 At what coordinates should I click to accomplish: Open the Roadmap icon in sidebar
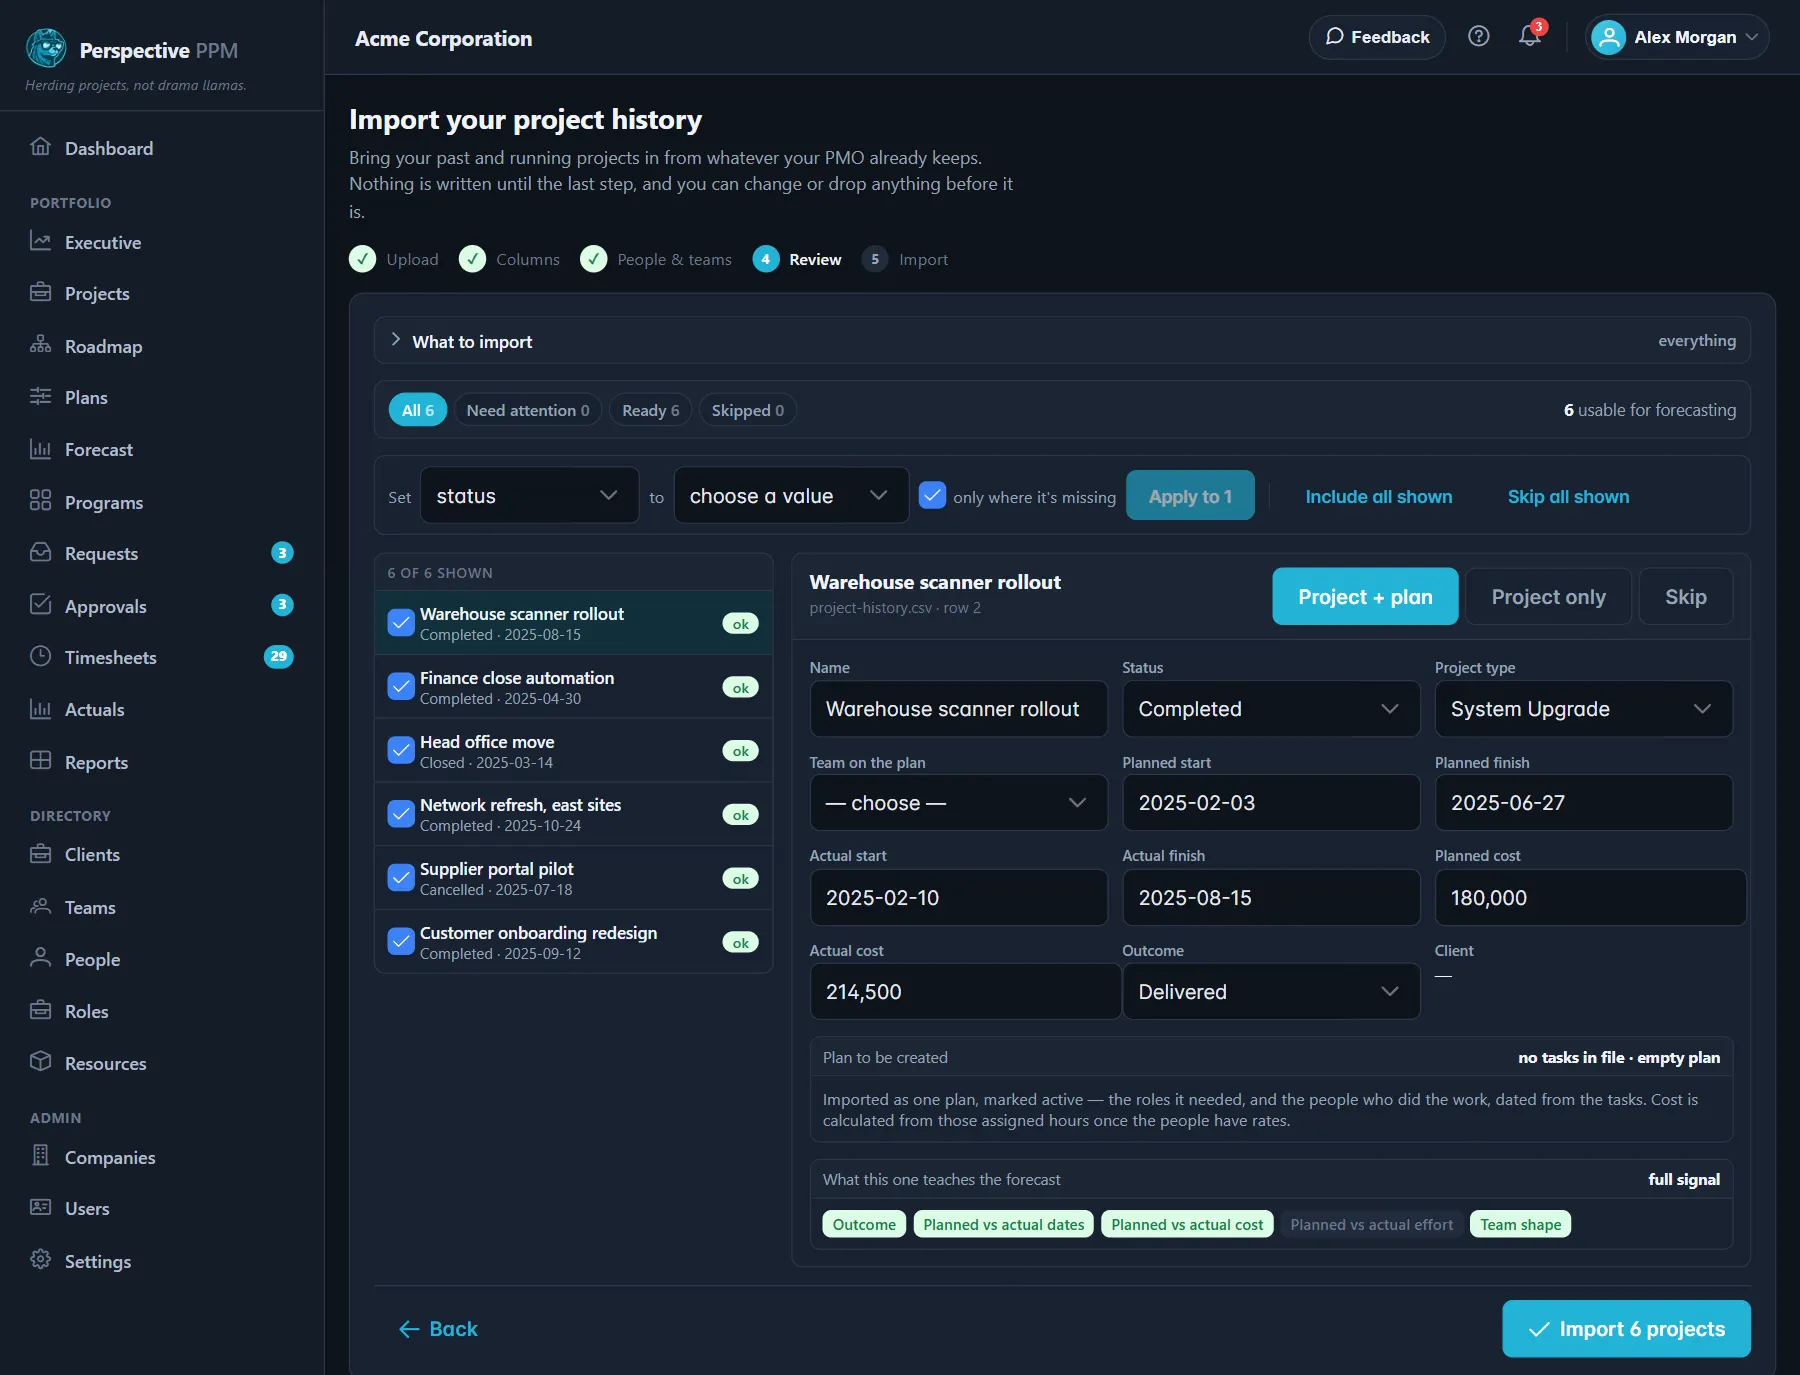coord(40,345)
